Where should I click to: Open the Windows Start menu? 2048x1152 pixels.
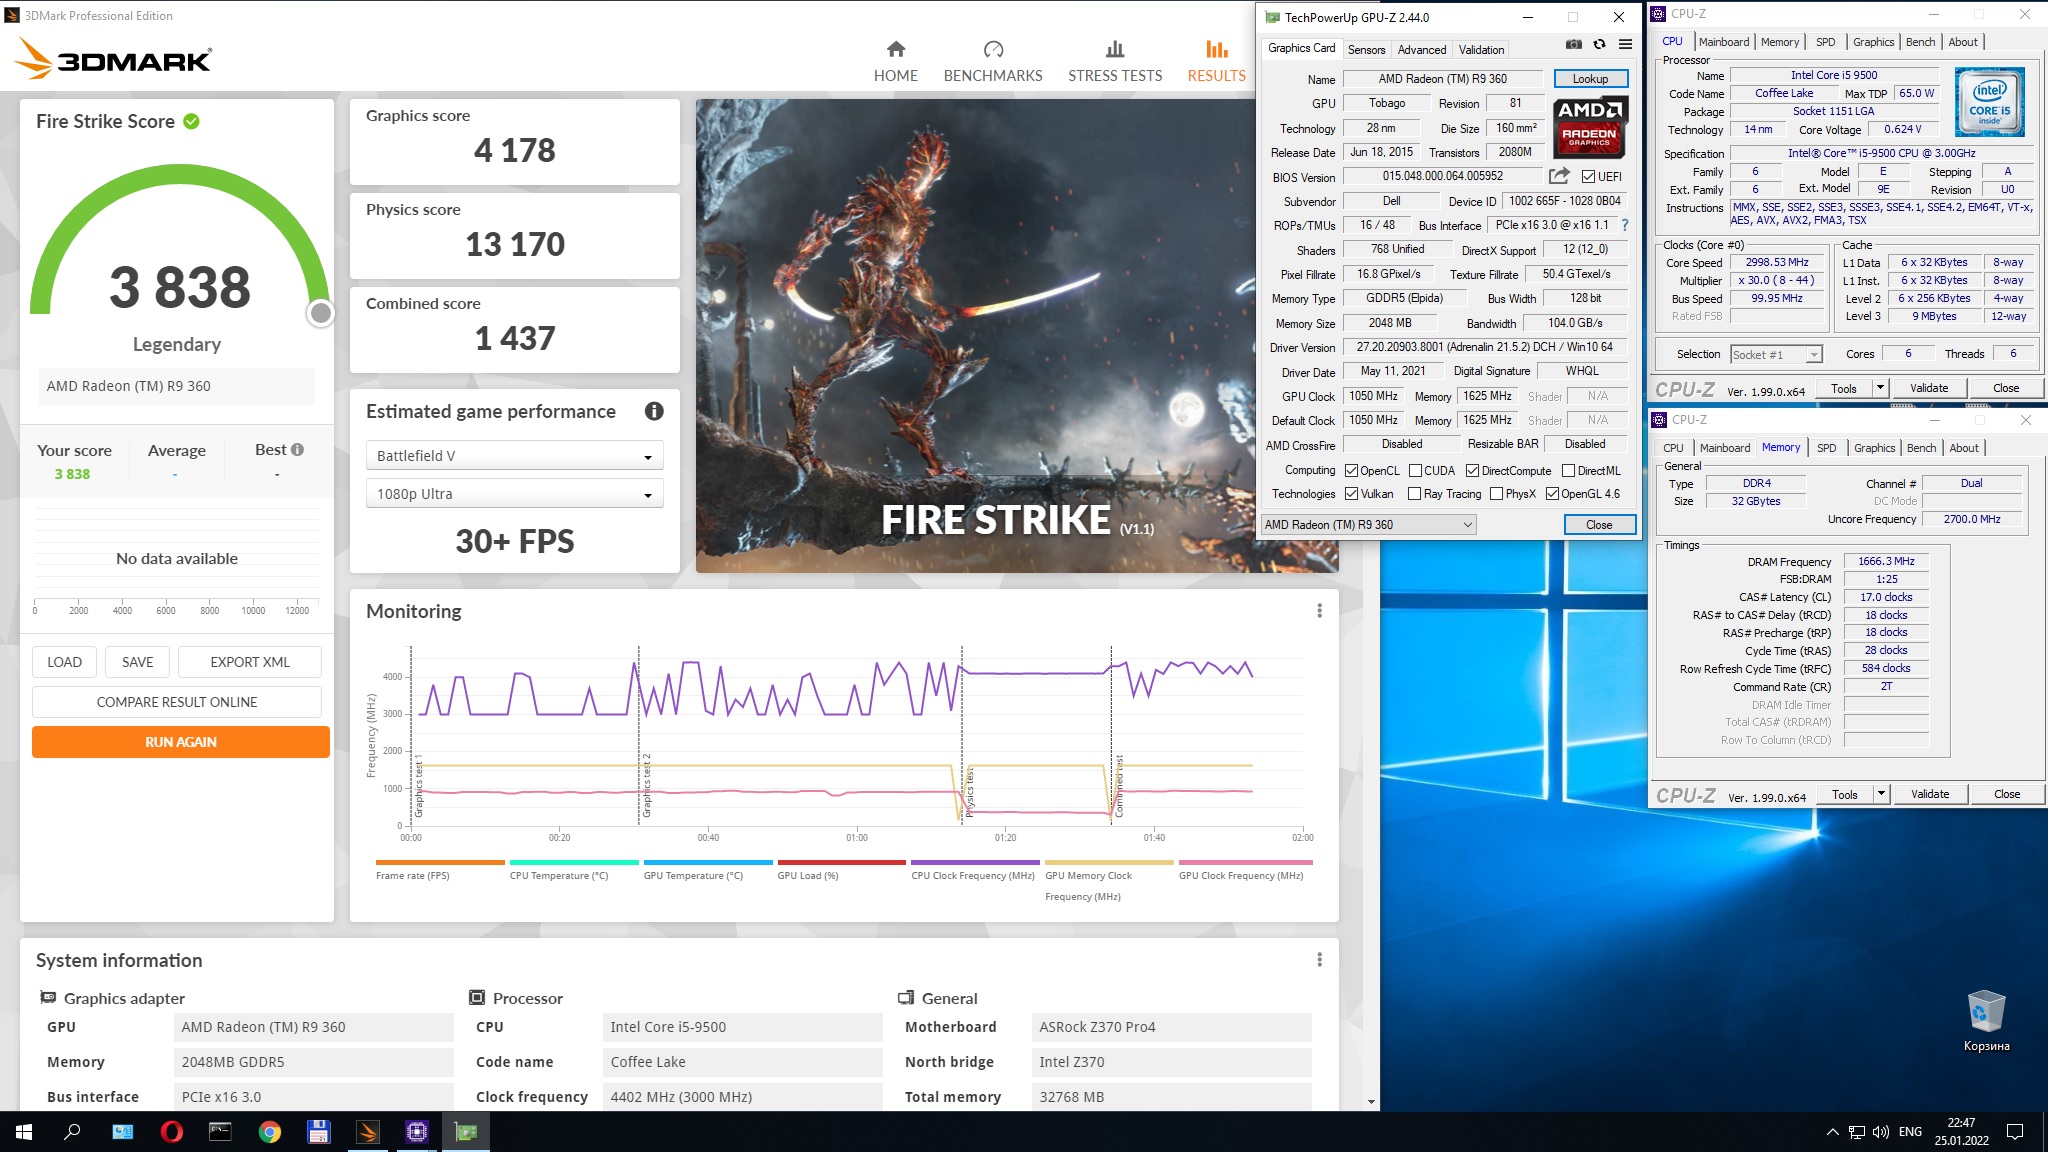(x=24, y=1132)
